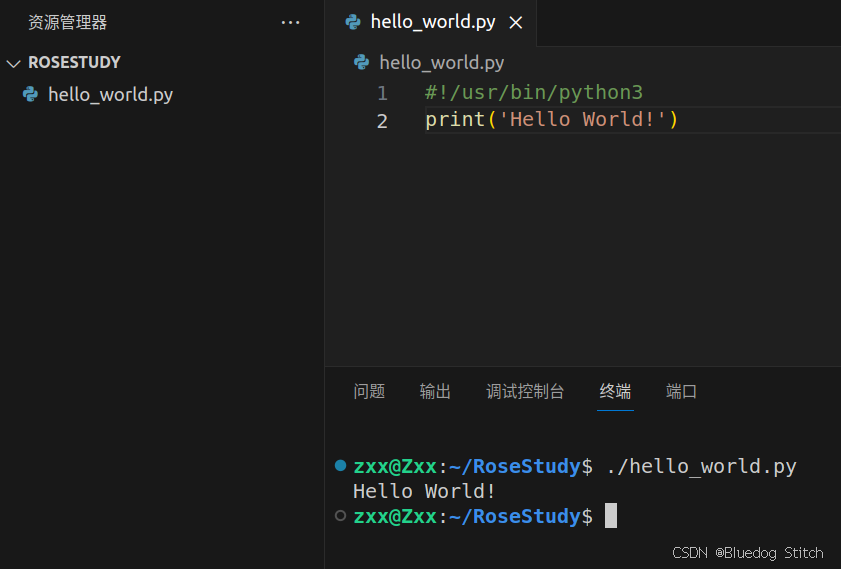Click the hollow circle marker on current prompt
841x569 pixels.
tap(340, 515)
